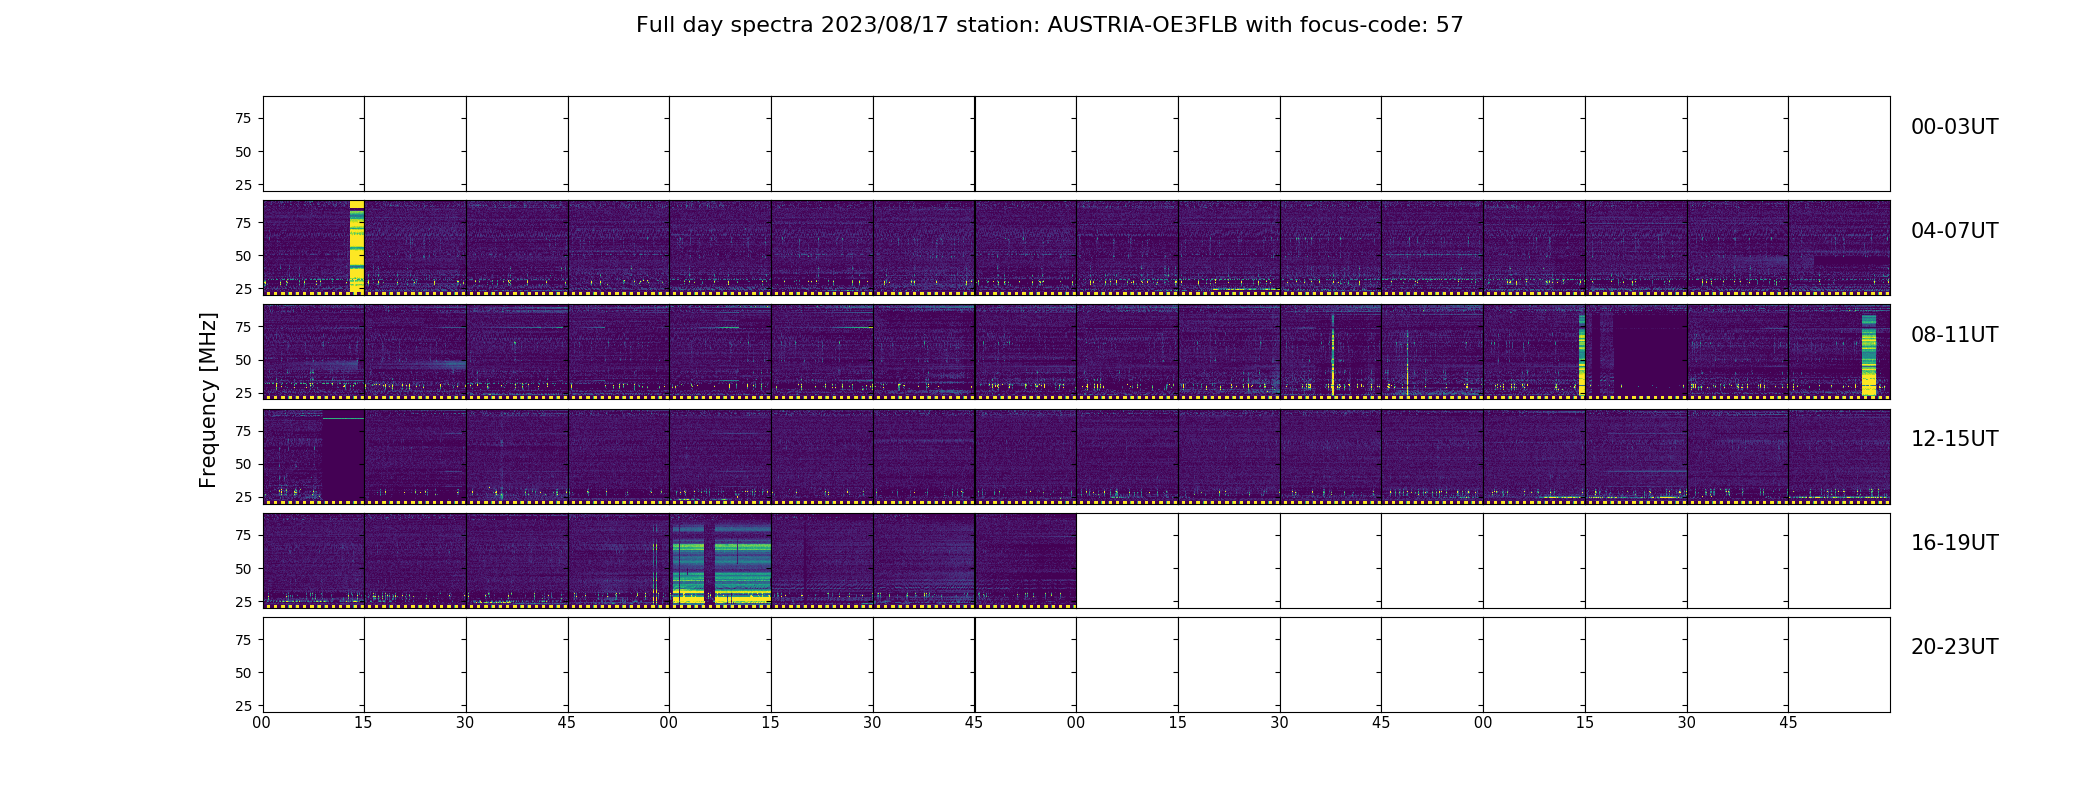Screen dimensions: 2100x800
Task: Select the "08-11UT" row label
Action: (1954, 335)
